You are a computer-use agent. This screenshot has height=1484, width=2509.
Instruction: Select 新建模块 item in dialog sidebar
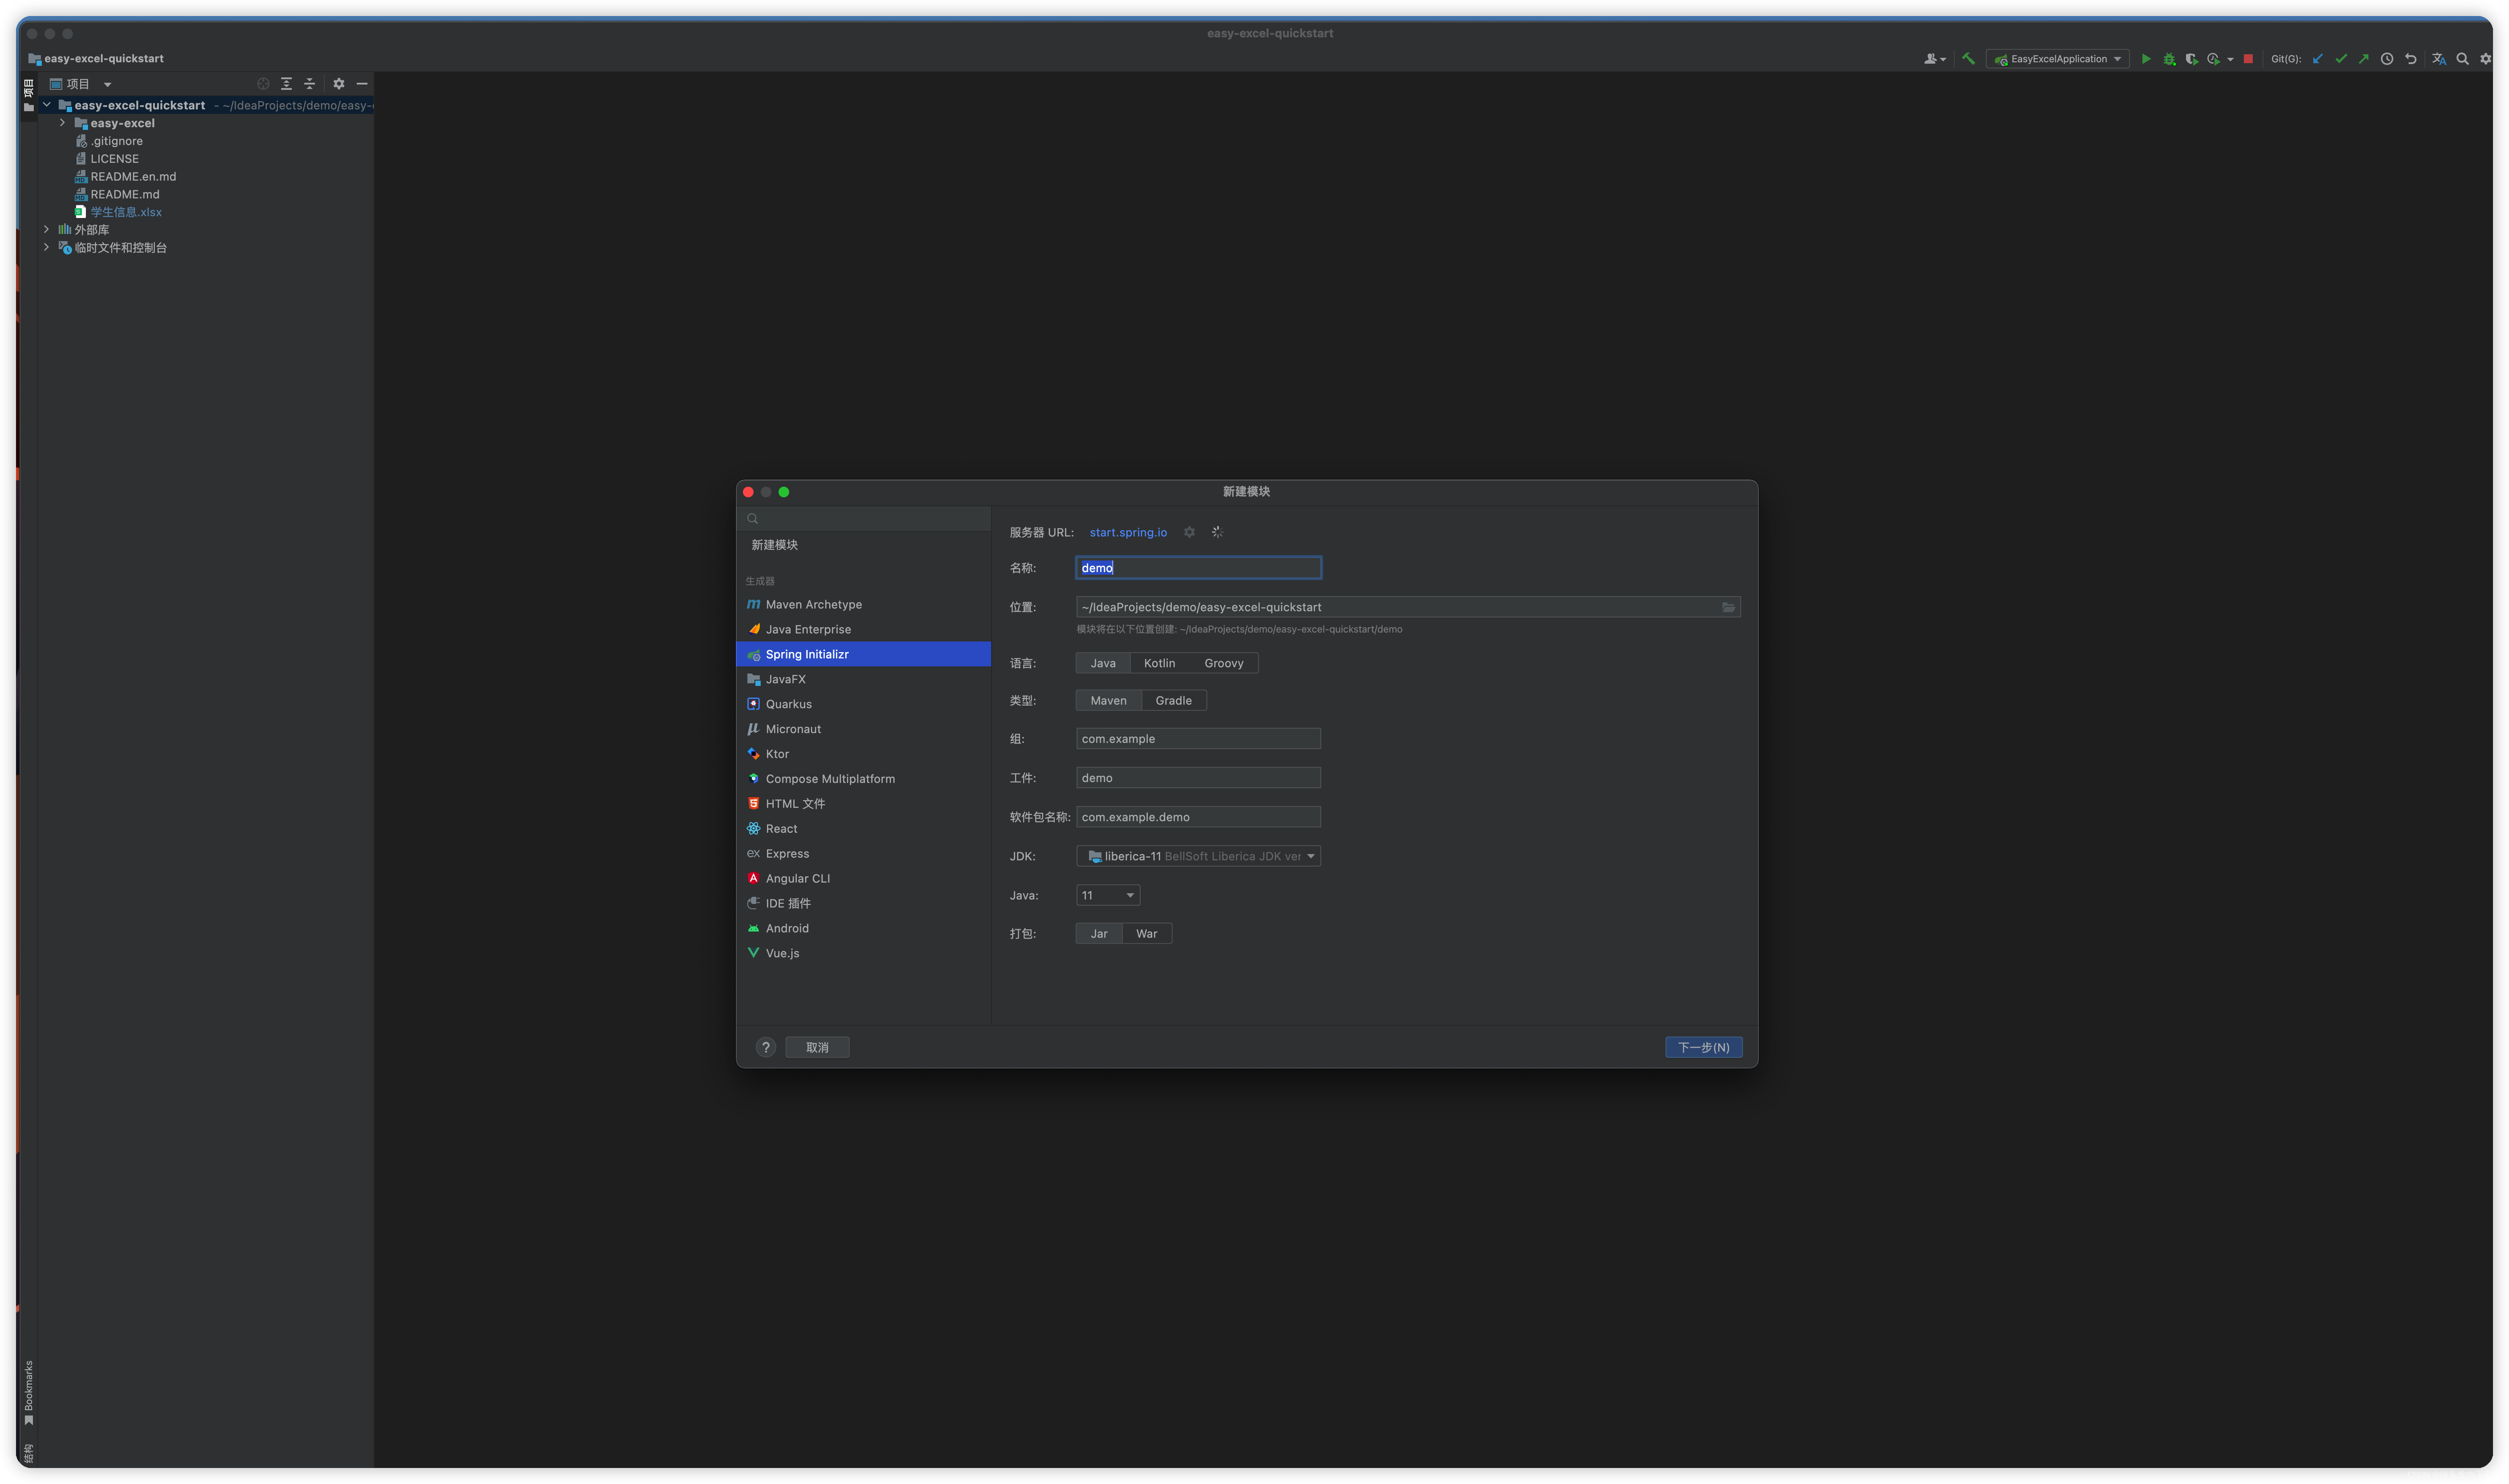(863, 545)
